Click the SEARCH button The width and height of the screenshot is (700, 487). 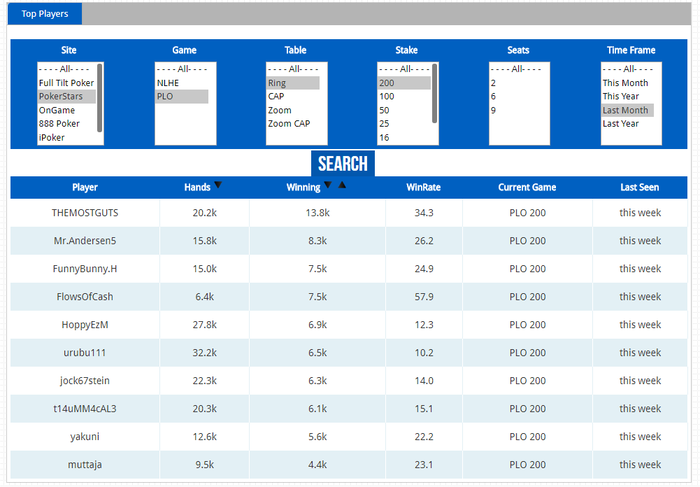click(x=343, y=163)
